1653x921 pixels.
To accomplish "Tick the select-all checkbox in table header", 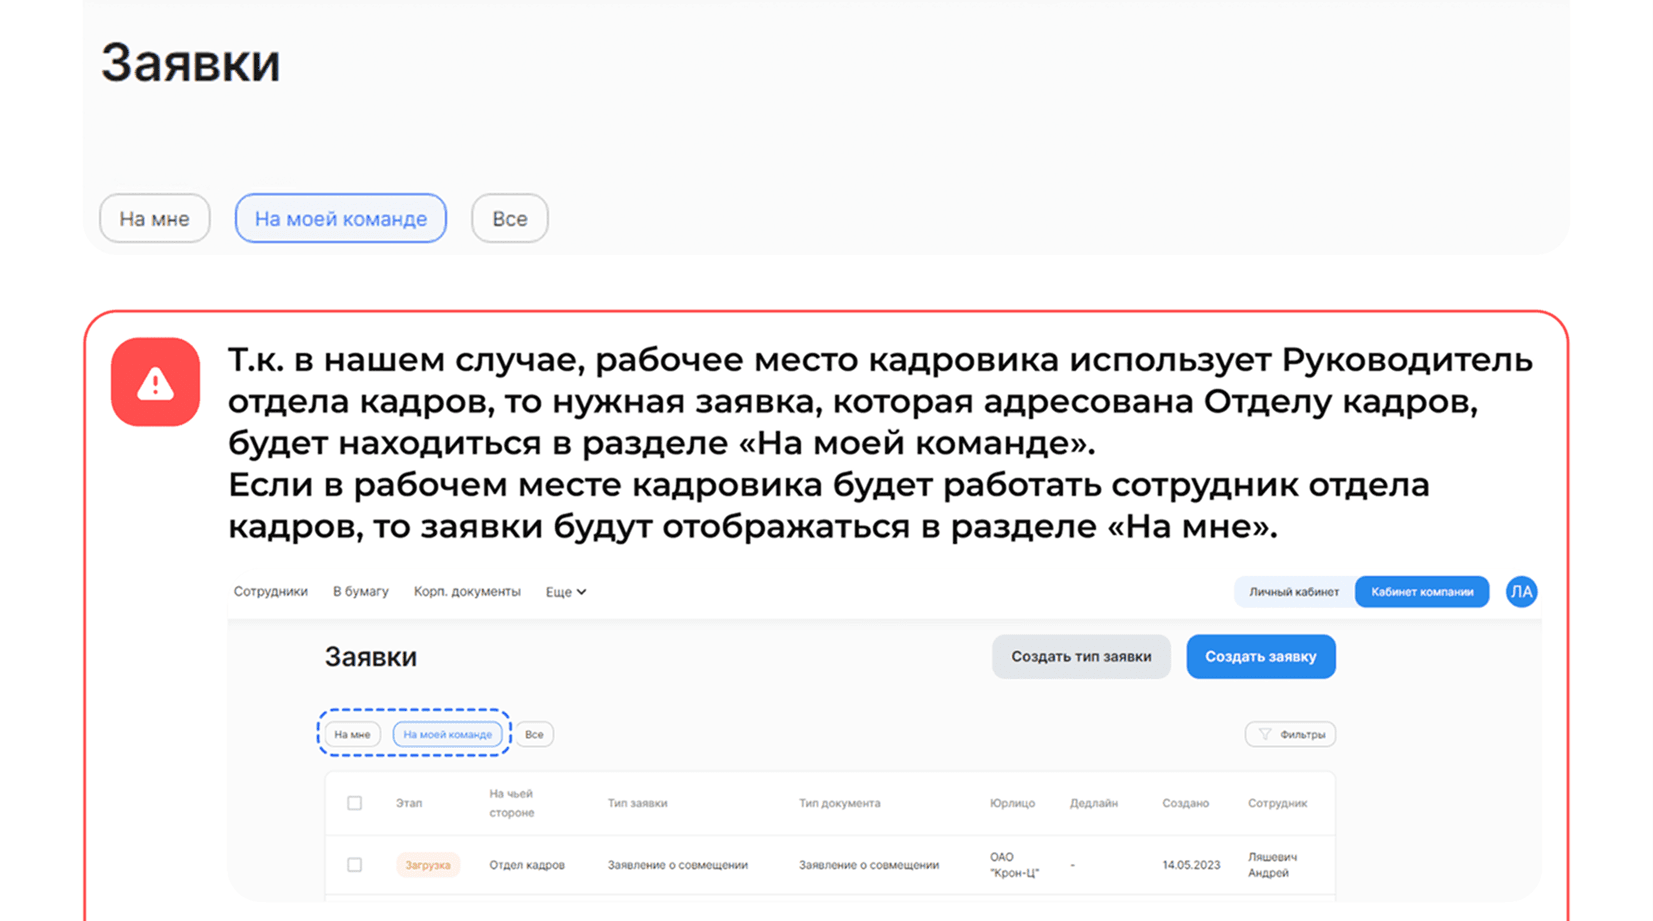I will (x=354, y=803).
